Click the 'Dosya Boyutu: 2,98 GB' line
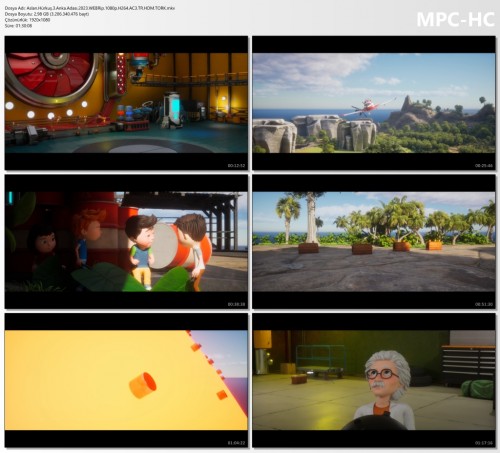Screen dimensions: 500x453 pos(47,14)
